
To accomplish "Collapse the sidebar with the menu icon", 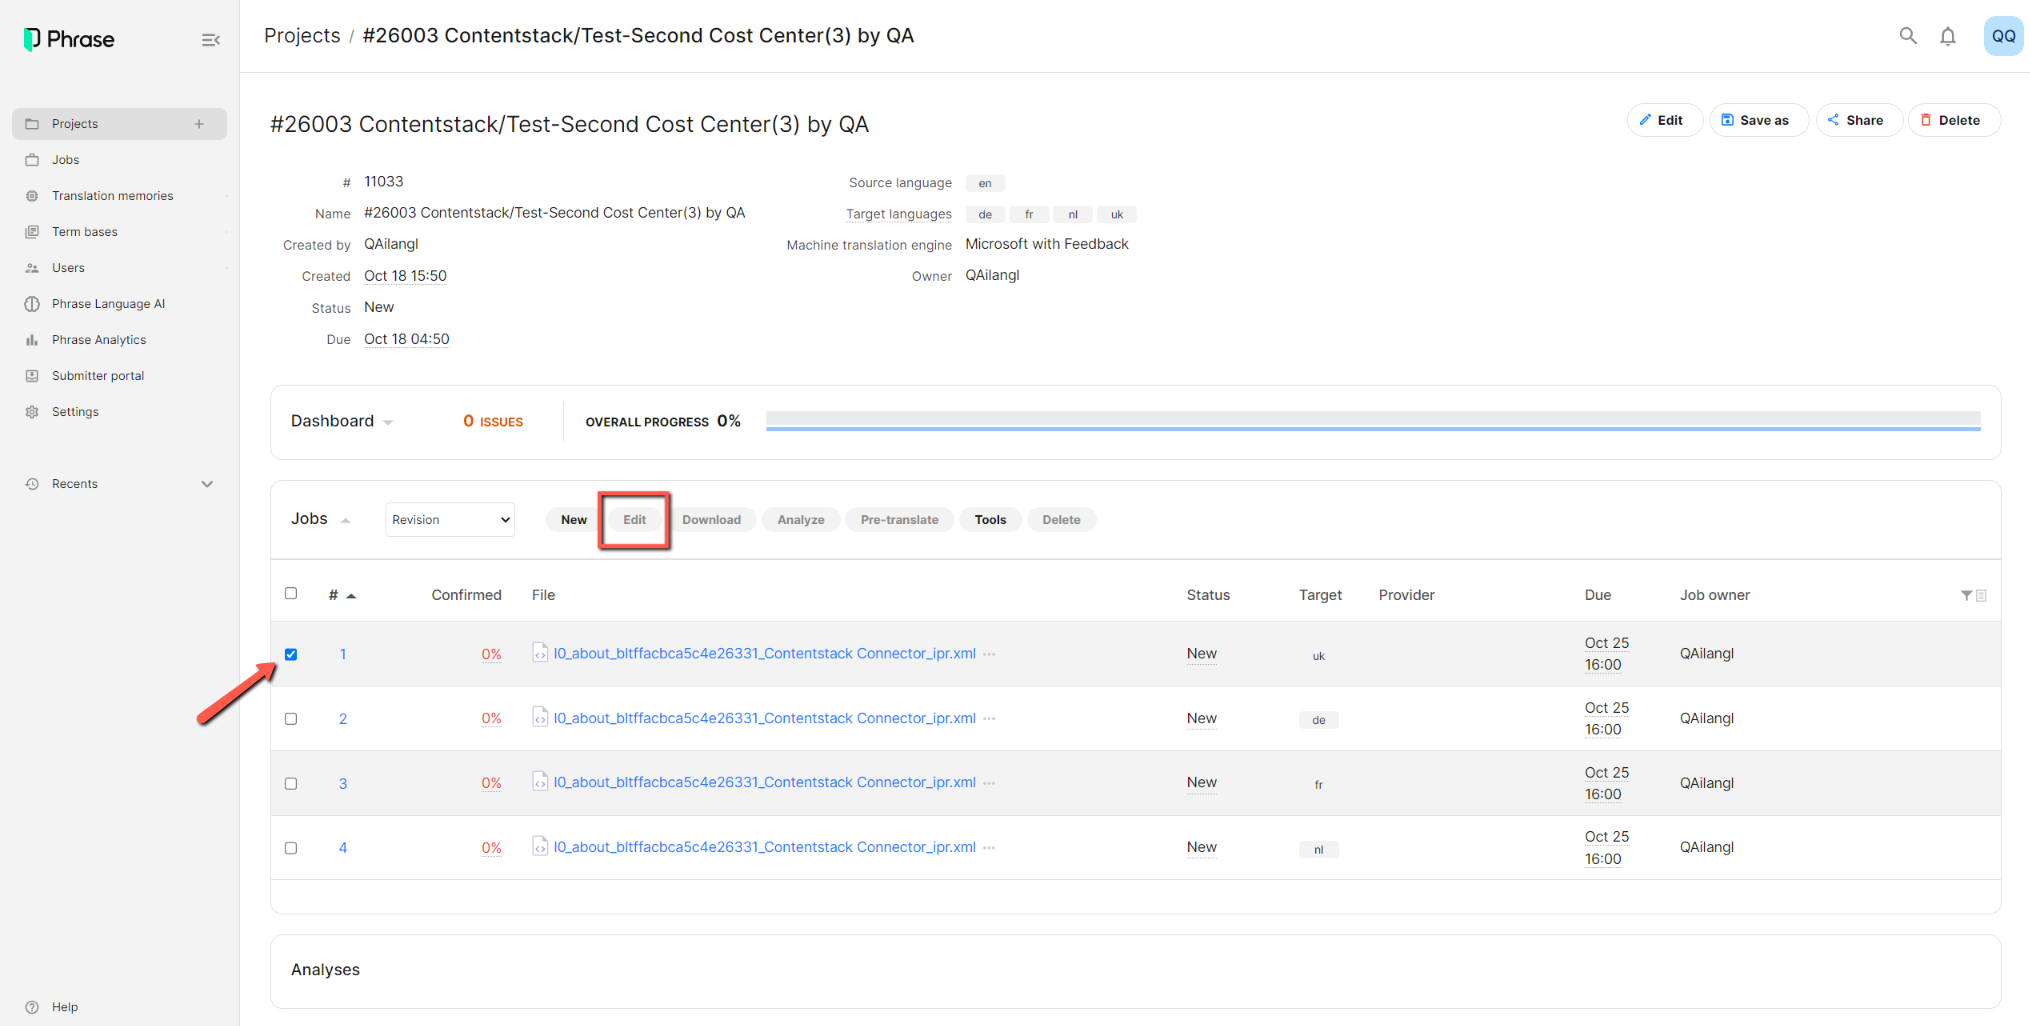I will tap(210, 40).
